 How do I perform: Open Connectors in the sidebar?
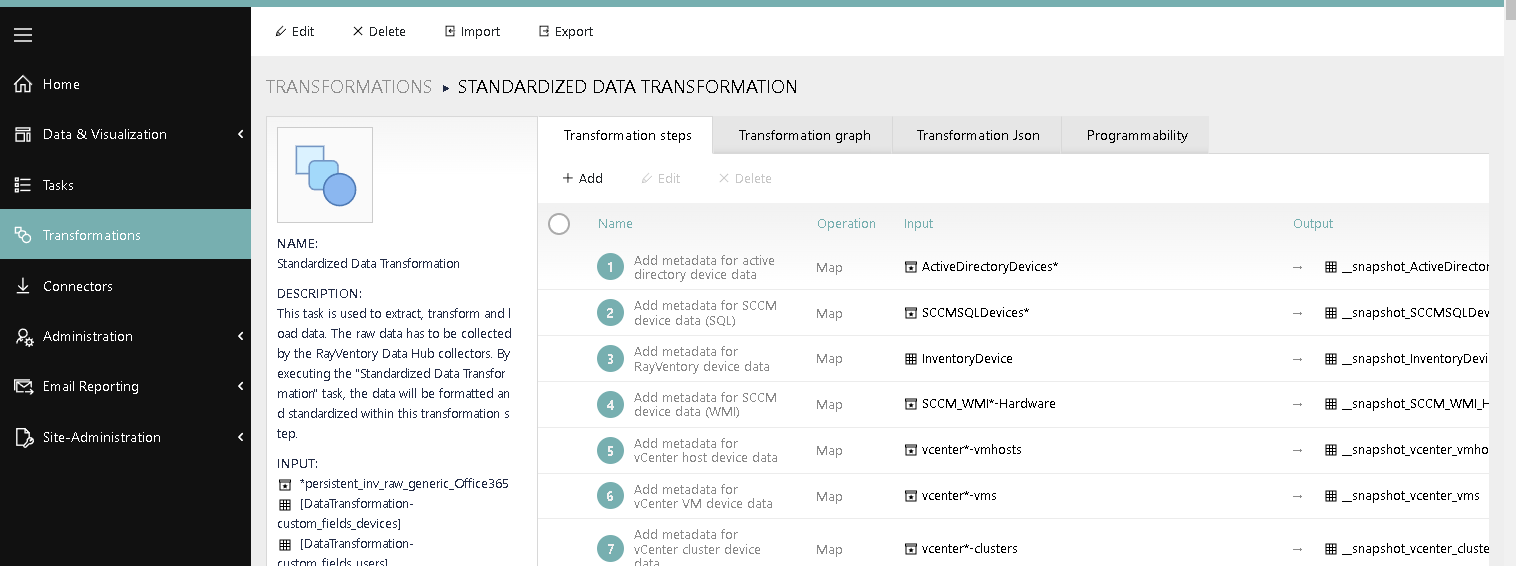[125, 286]
